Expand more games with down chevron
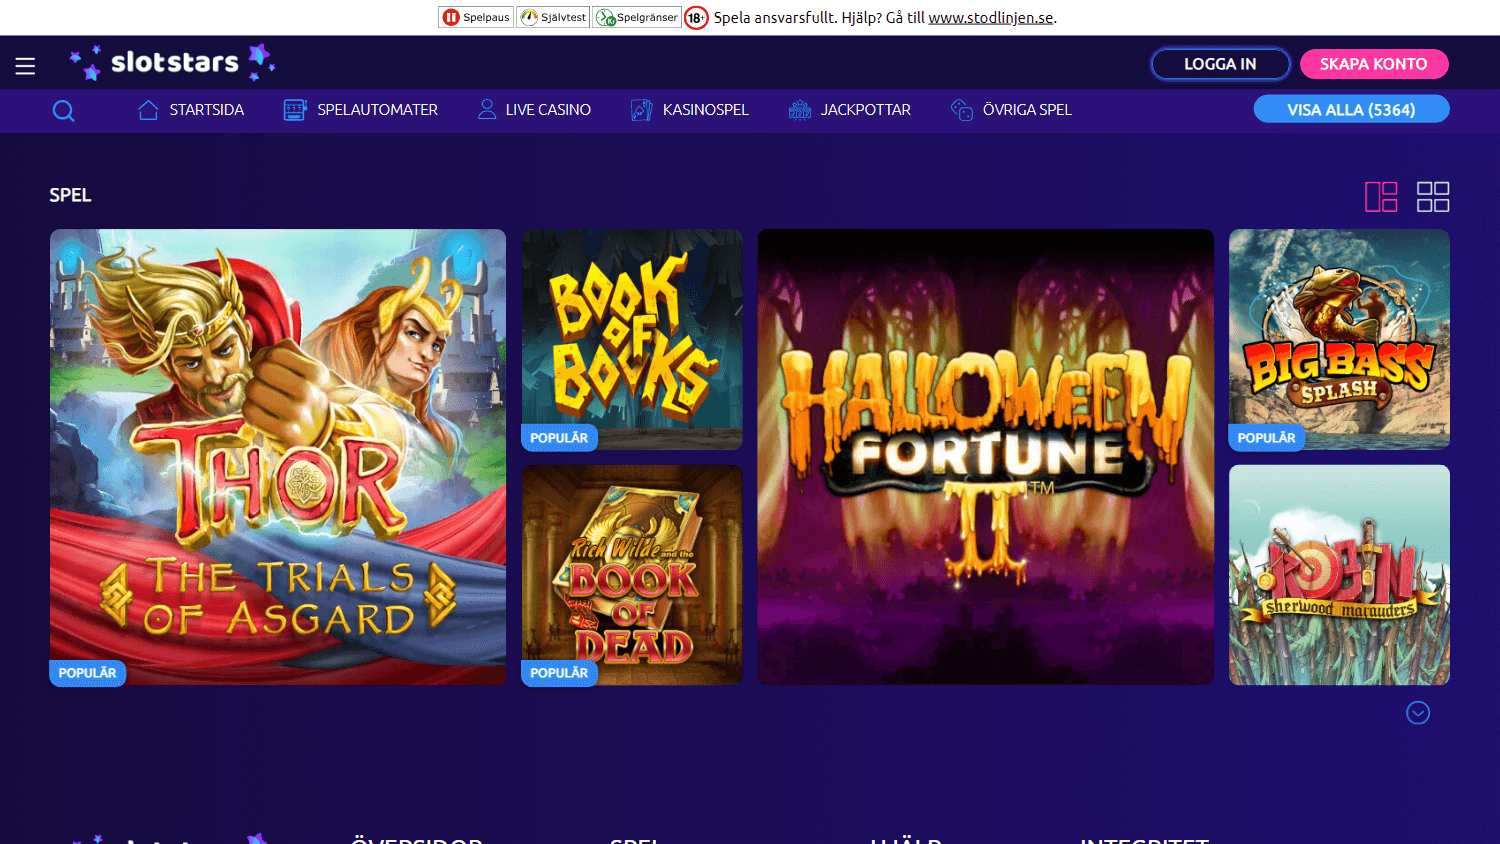1500x844 pixels. coord(1418,713)
